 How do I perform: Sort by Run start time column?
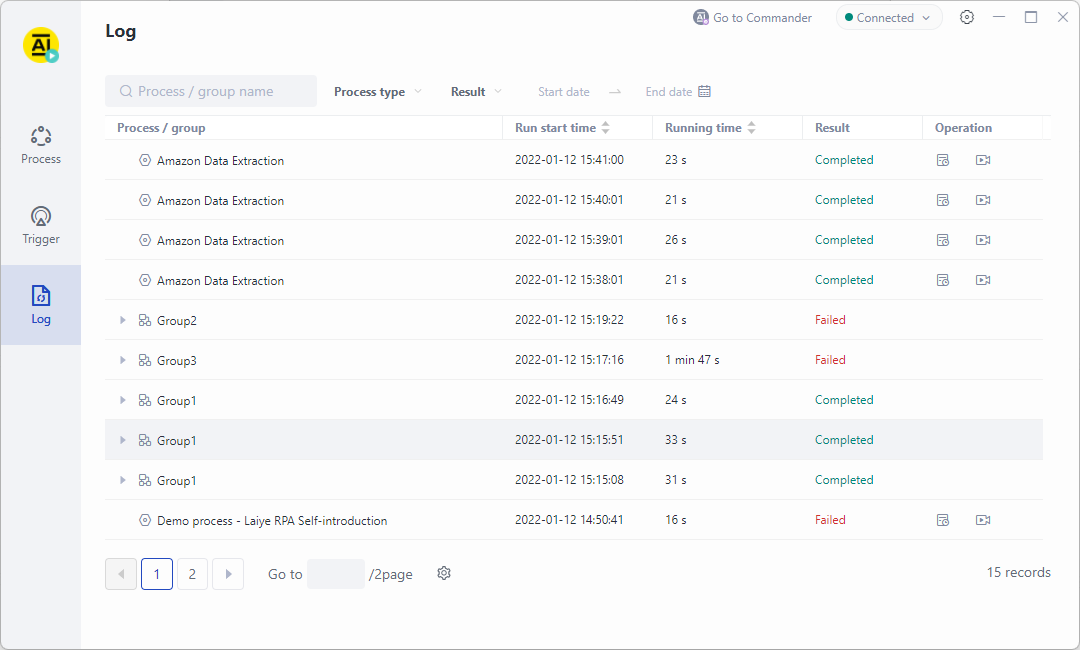pyautogui.click(x=605, y=128)
